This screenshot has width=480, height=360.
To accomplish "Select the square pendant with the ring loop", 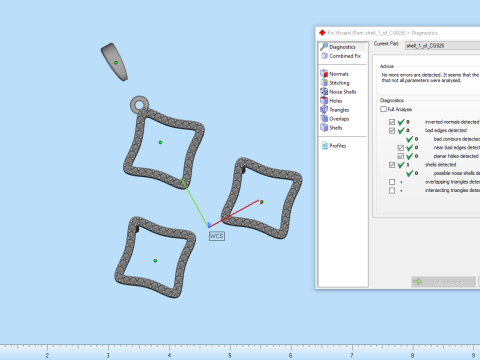I will 164,143.
